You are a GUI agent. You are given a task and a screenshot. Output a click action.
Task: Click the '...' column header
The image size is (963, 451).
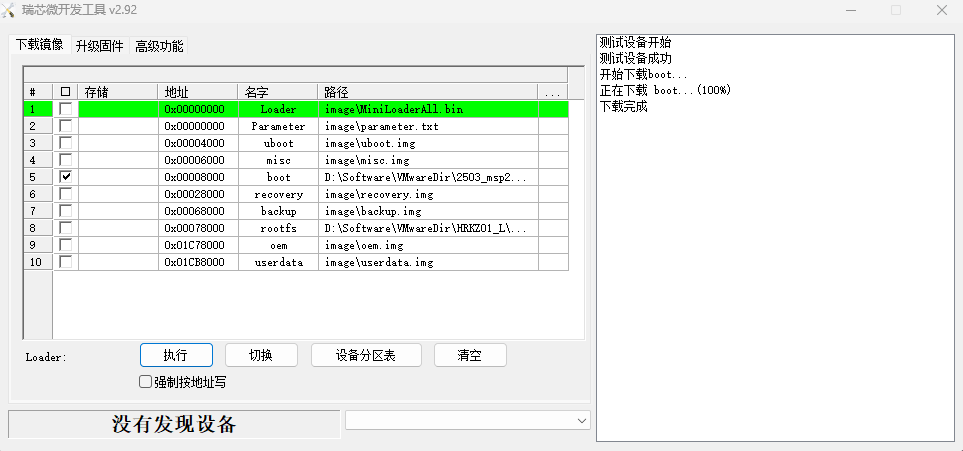(x=552, y=92)
